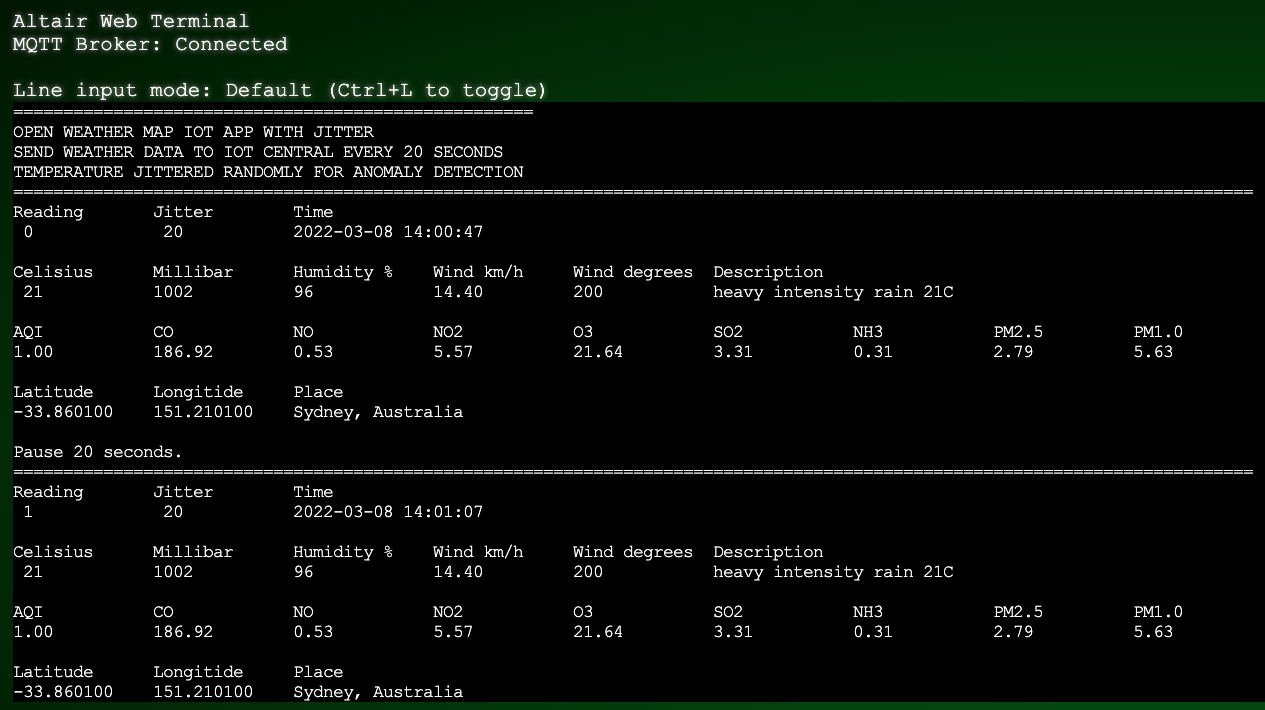This screenshot has width=1265, height=710.
Task: Click the TEMPERATURE JITTERED RANDOMLY line
Action: click(x=268, y=172)
